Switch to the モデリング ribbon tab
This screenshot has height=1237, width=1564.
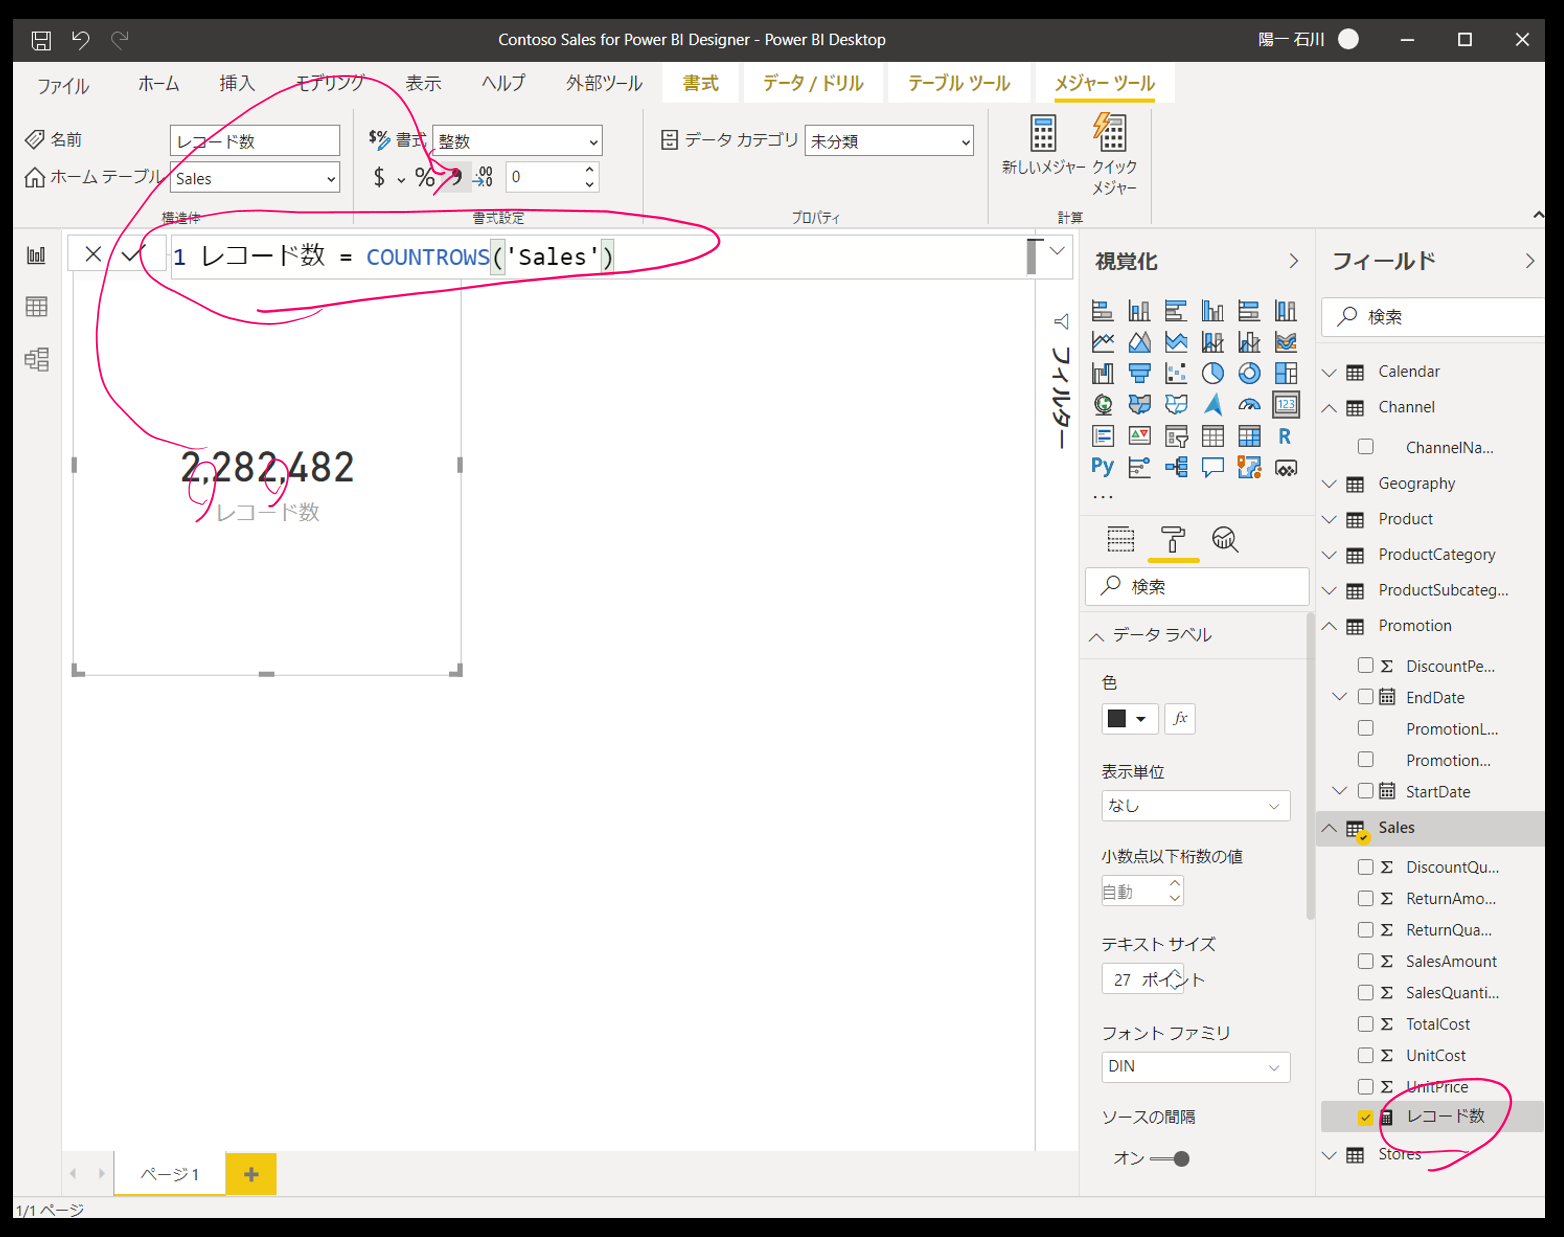pos(331,83)
